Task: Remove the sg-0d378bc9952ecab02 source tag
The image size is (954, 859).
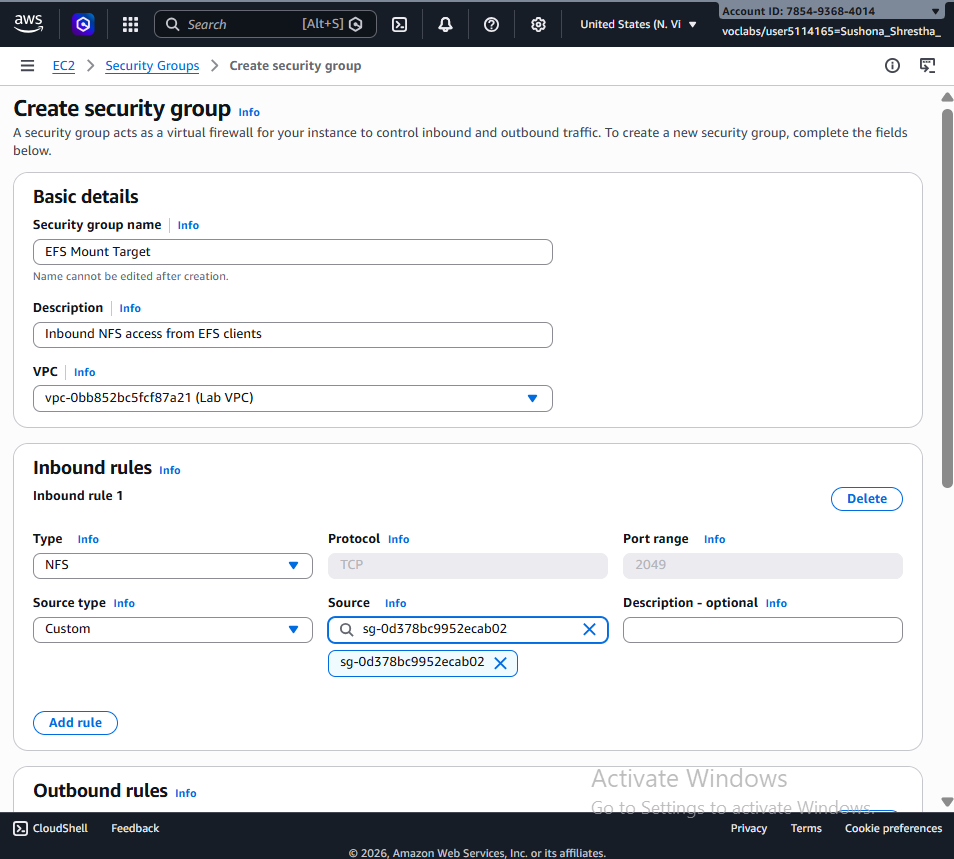Action: click(500, 663)
